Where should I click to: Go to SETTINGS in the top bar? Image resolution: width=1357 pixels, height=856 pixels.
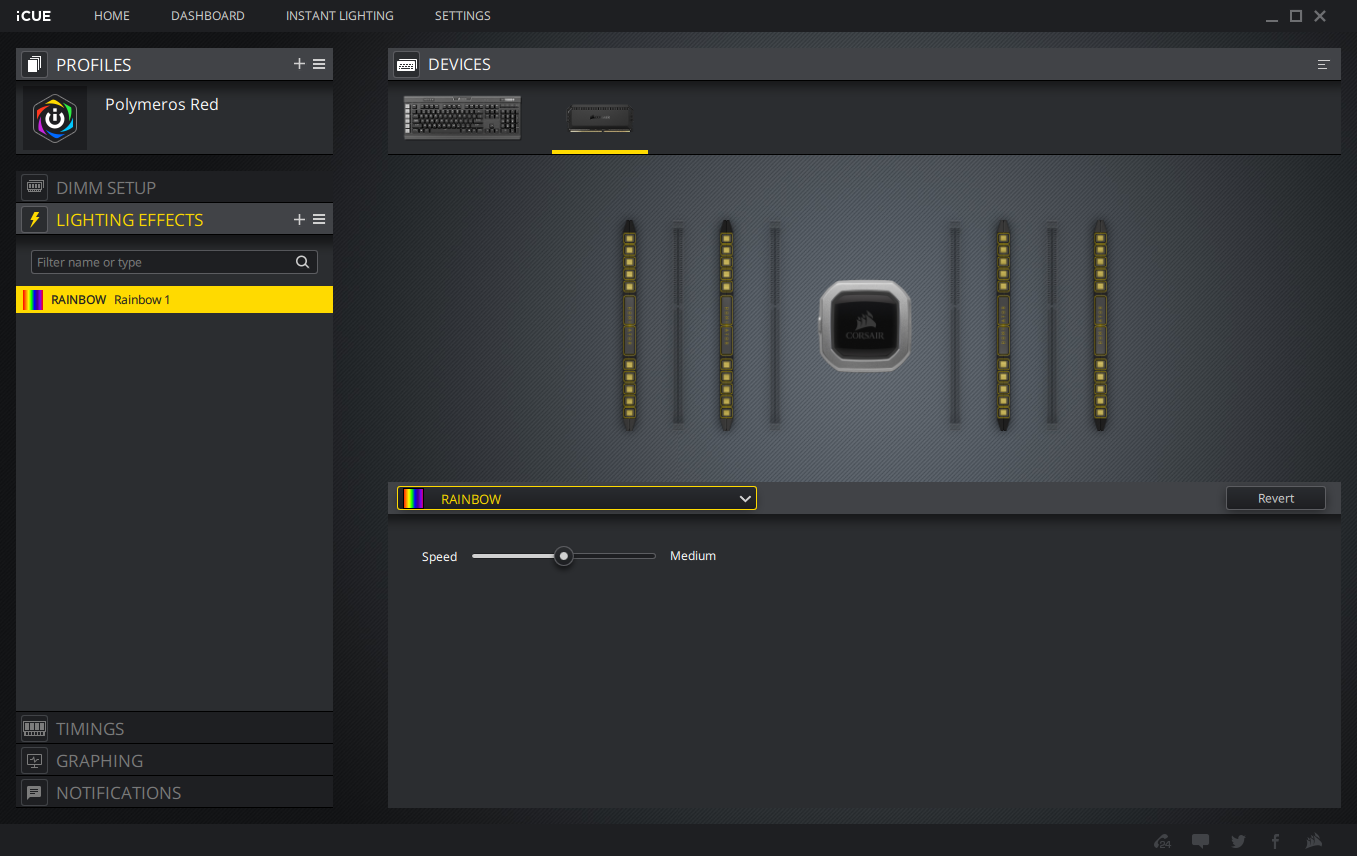pos(463,16)
